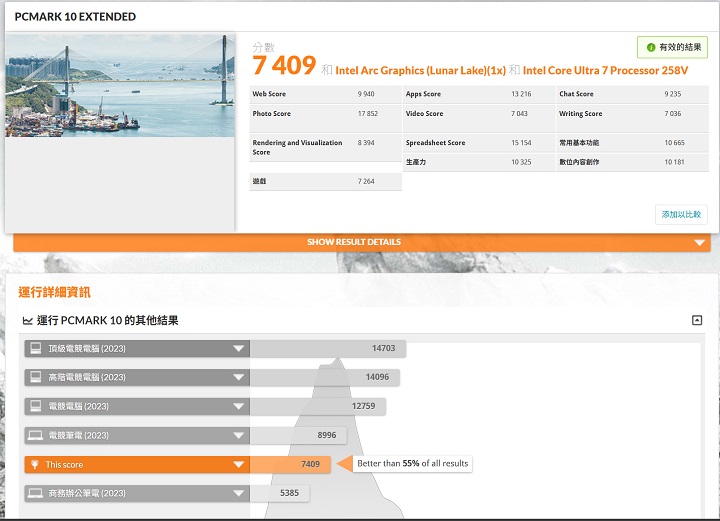Click the trophy icon beside This score

pos(35,465)
